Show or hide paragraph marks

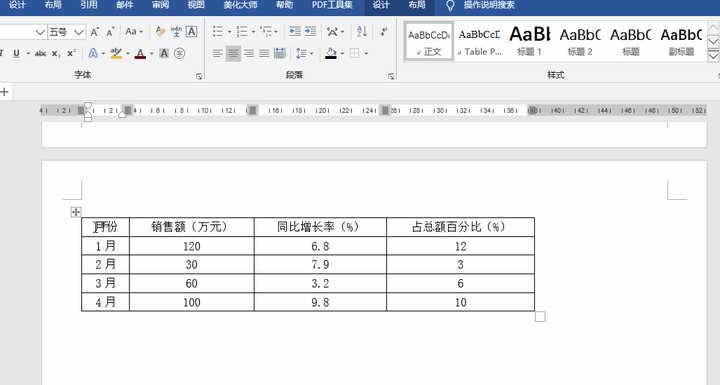(383, 32)
